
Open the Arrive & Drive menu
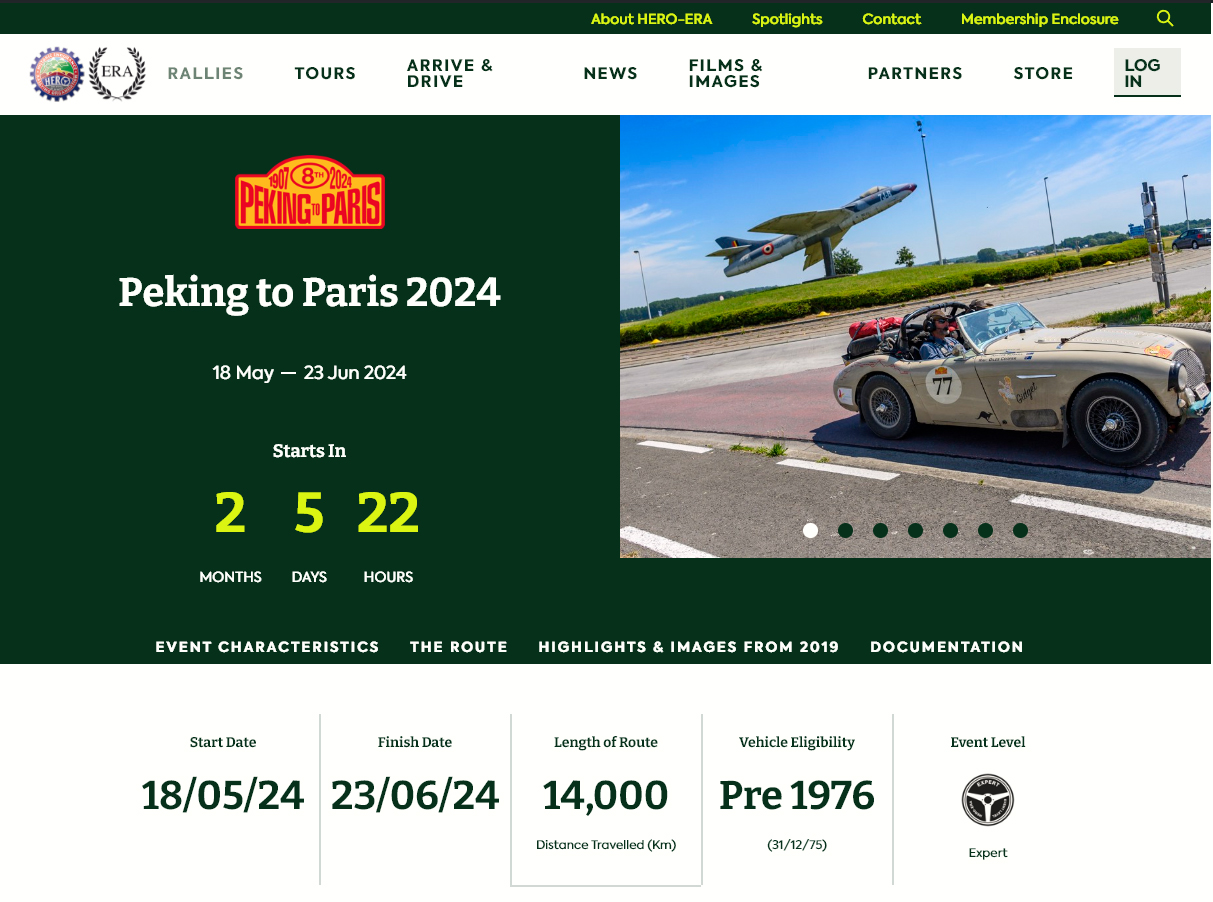point(450,73)
